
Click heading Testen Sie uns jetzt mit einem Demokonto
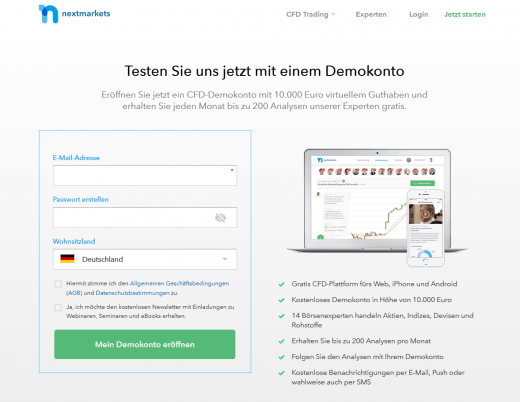pos(264,71)
